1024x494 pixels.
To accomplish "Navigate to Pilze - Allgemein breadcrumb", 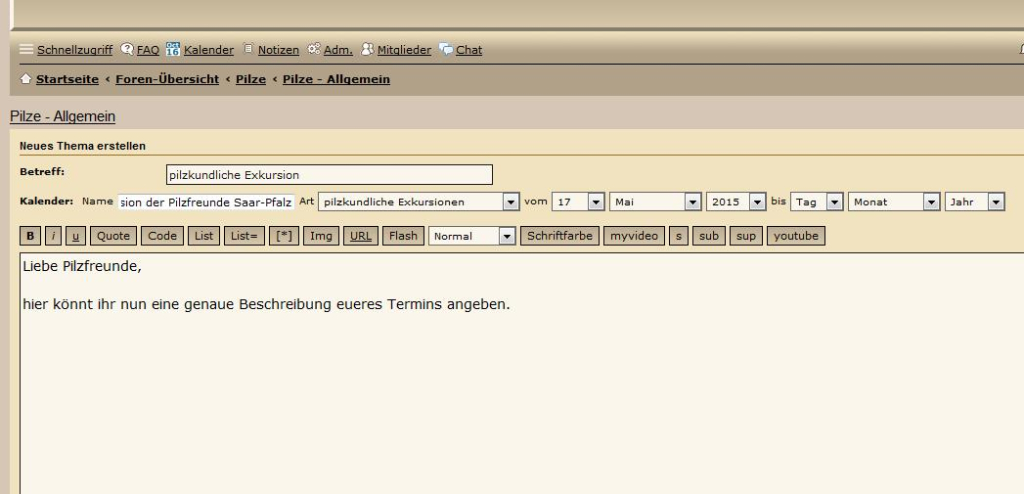I will [x=336, y=79].
